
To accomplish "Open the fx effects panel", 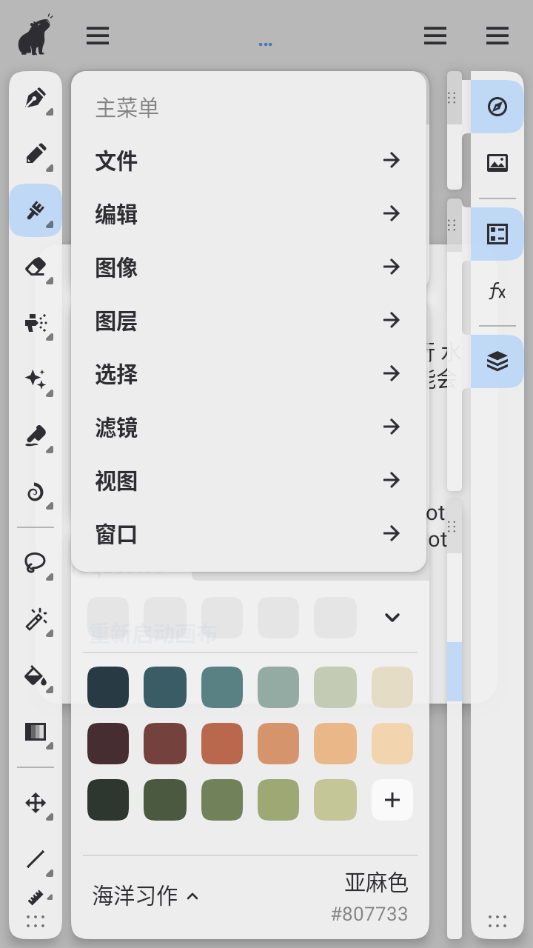I will coord(497,291).
